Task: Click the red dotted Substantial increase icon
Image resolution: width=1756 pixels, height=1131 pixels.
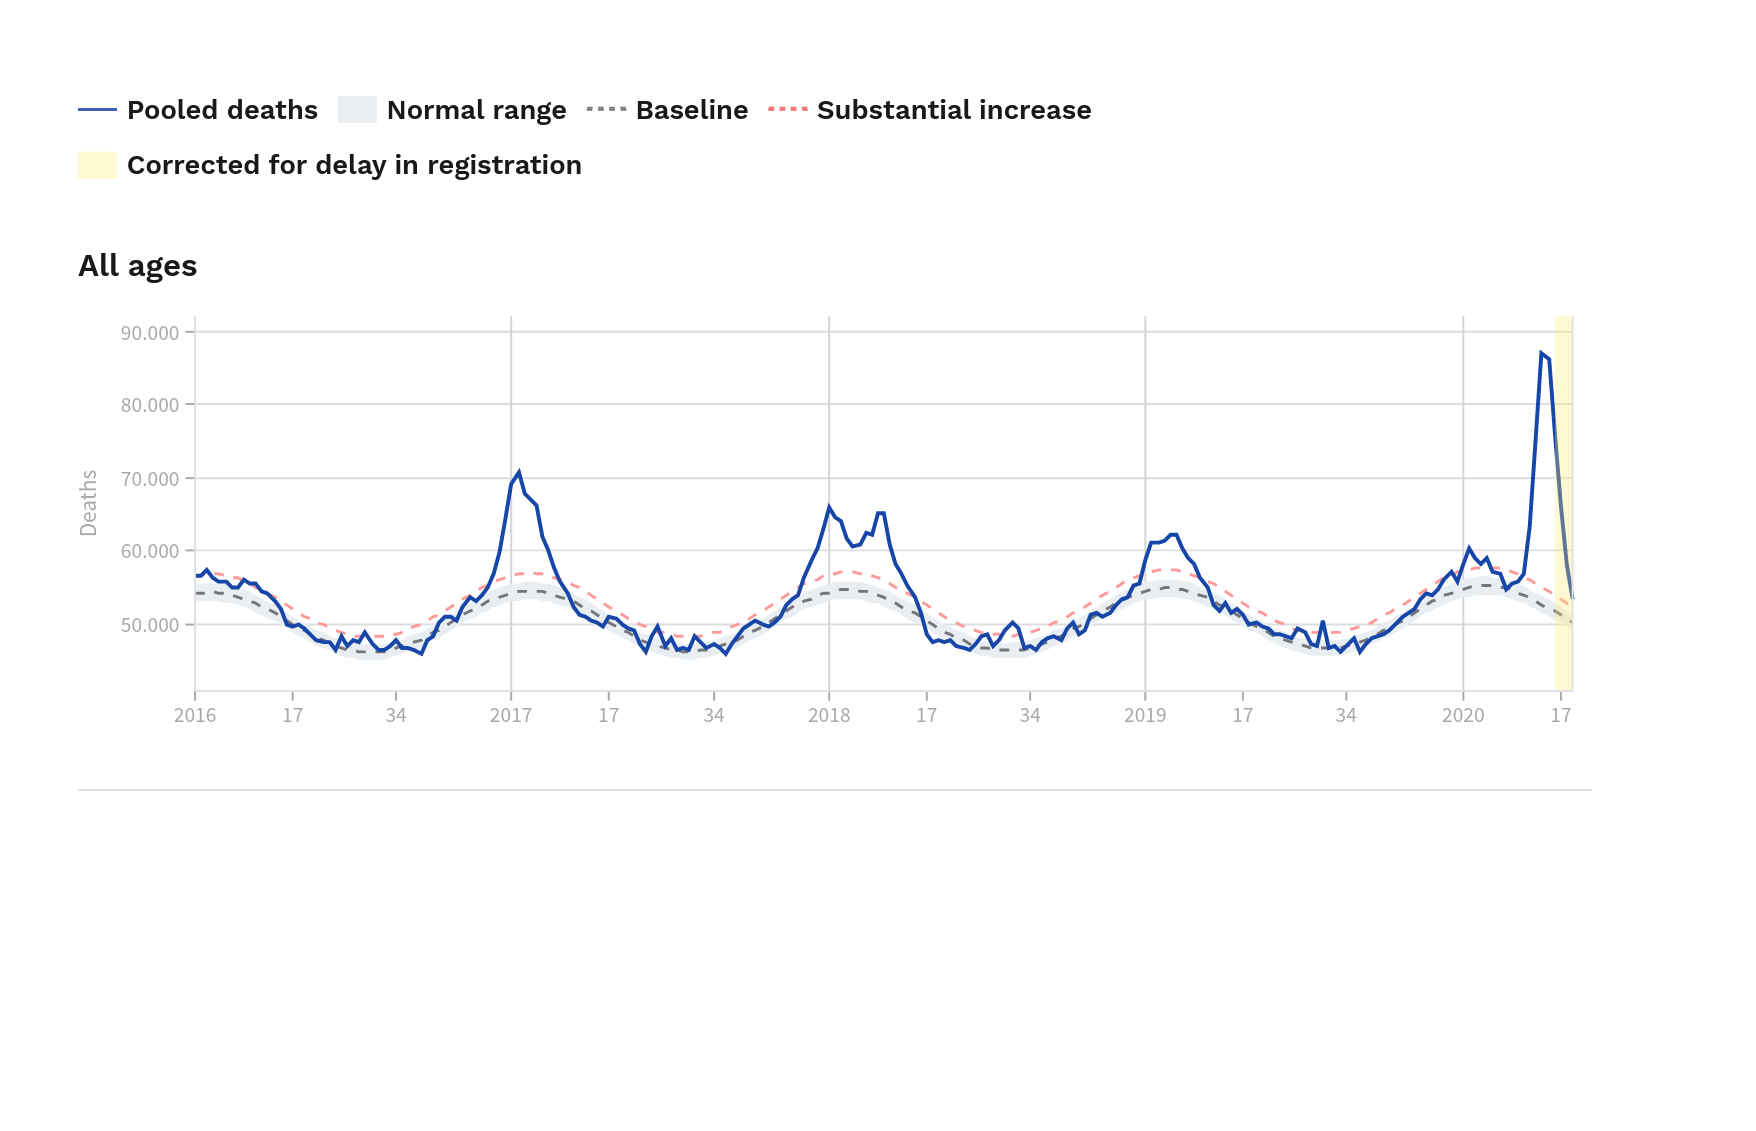Action: (x=787, y=110)
